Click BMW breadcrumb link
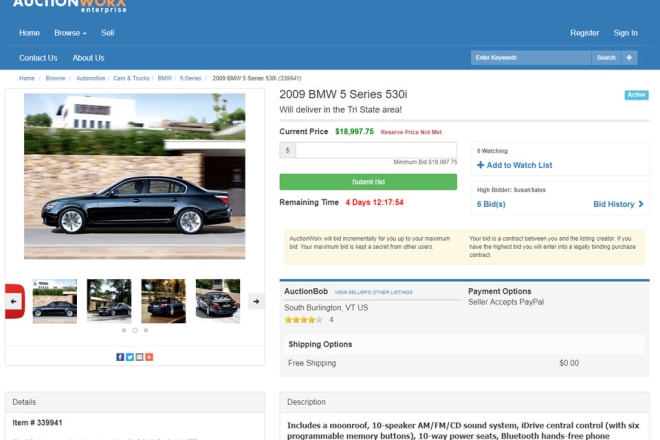The image size is (660, 440). 165,78
